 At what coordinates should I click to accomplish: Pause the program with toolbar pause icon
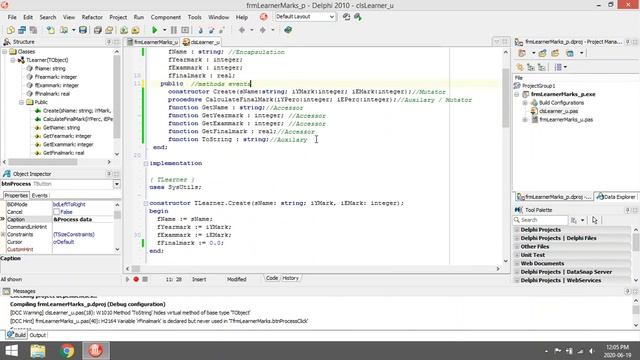(174, 30)
